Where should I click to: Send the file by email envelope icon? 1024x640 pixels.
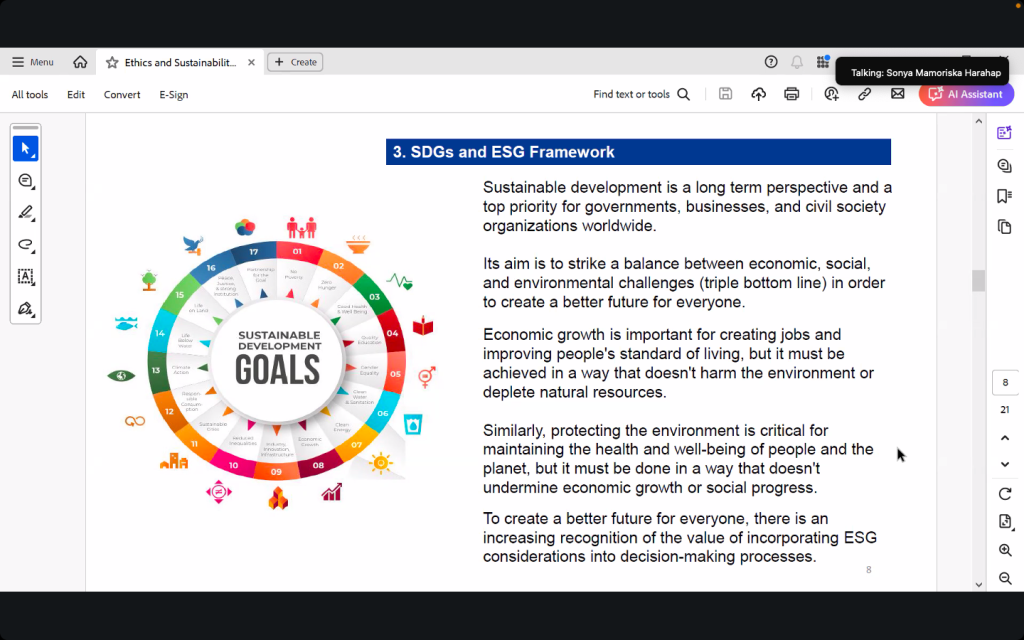(897, 94)
